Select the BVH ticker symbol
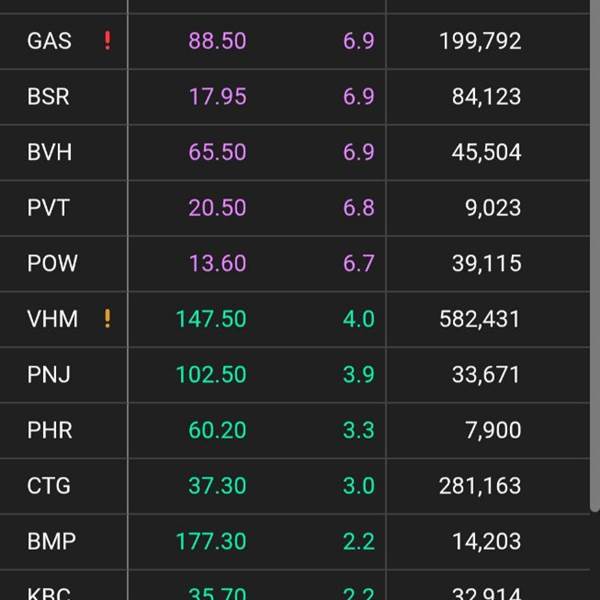The height and width of the screenshot is (600, 600). (x=50, y=152)
